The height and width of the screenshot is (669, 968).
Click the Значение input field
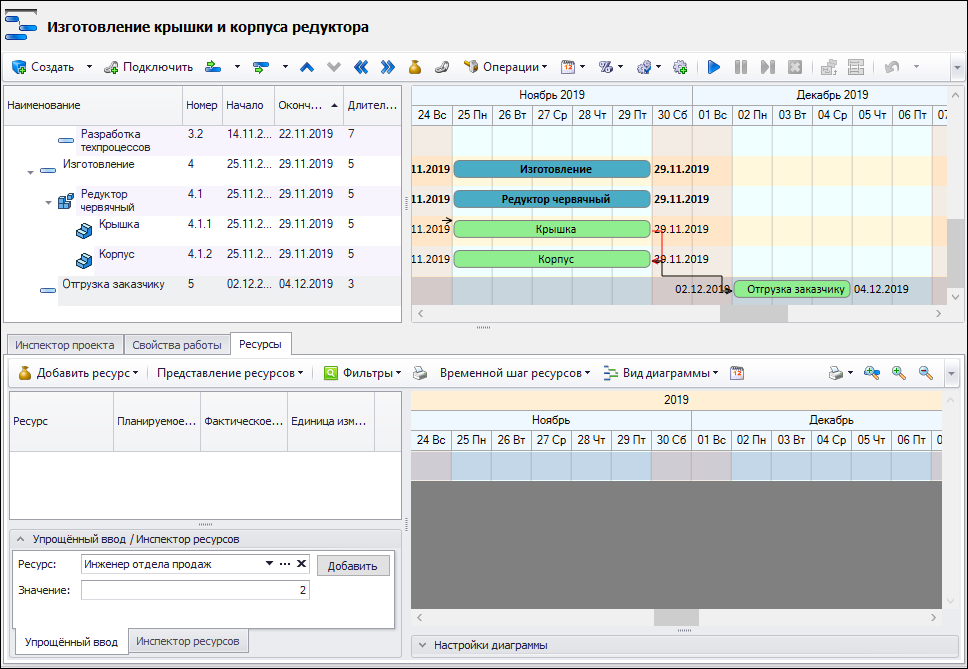pos(195,590)
